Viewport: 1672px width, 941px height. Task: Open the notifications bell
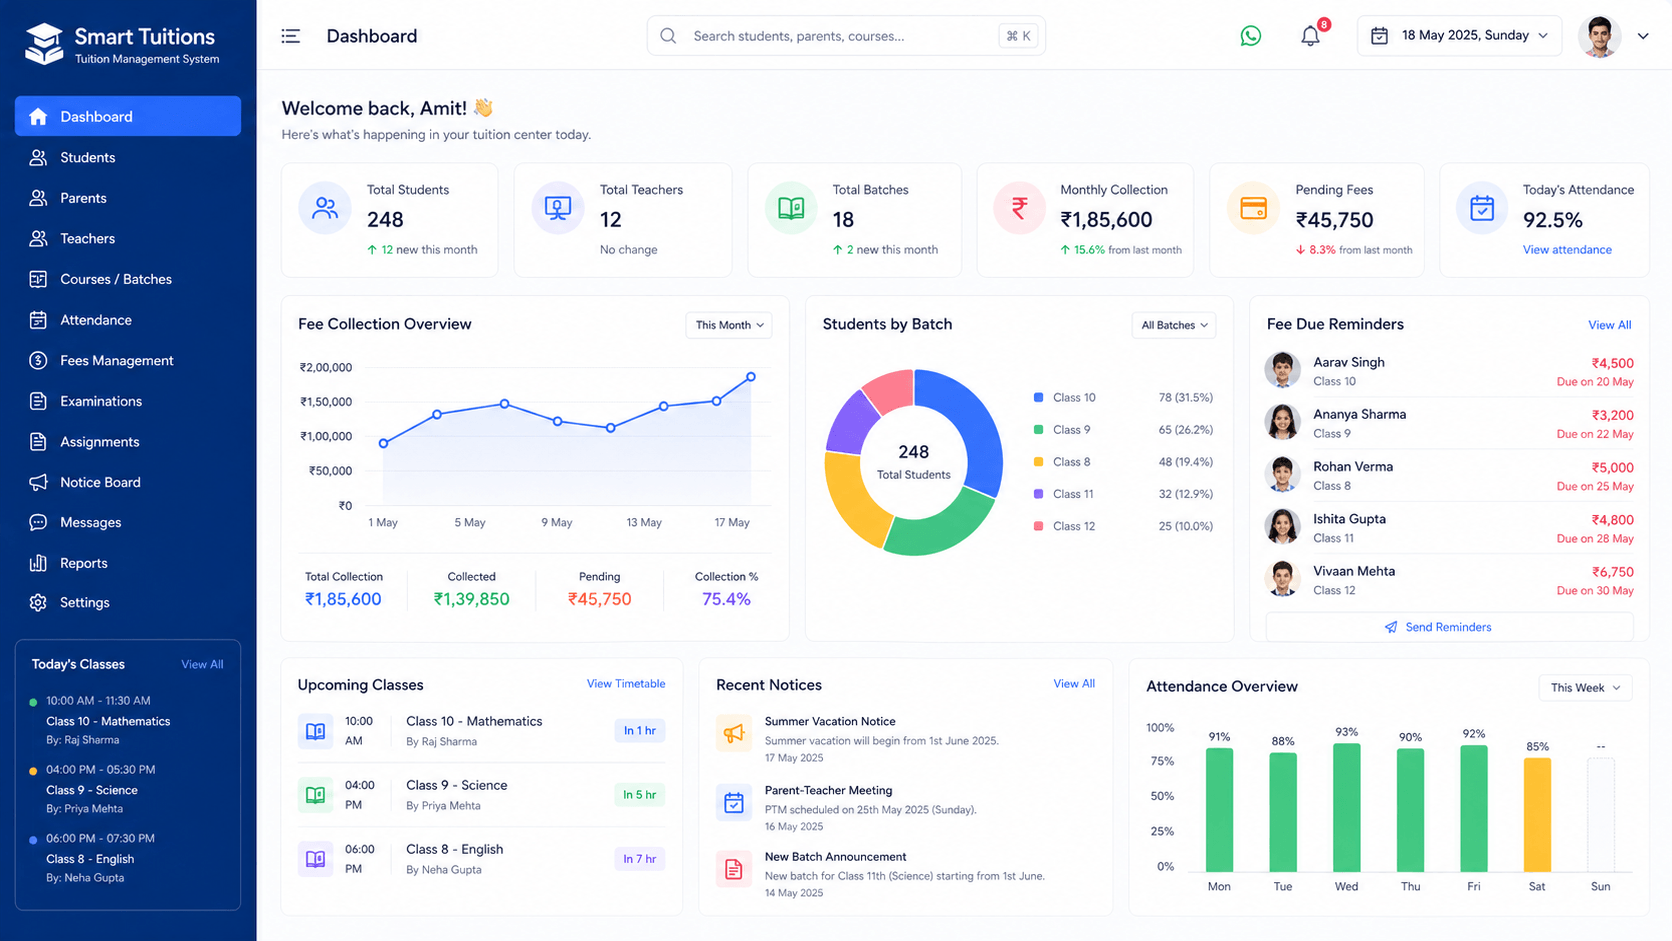tap(1310, 36)
